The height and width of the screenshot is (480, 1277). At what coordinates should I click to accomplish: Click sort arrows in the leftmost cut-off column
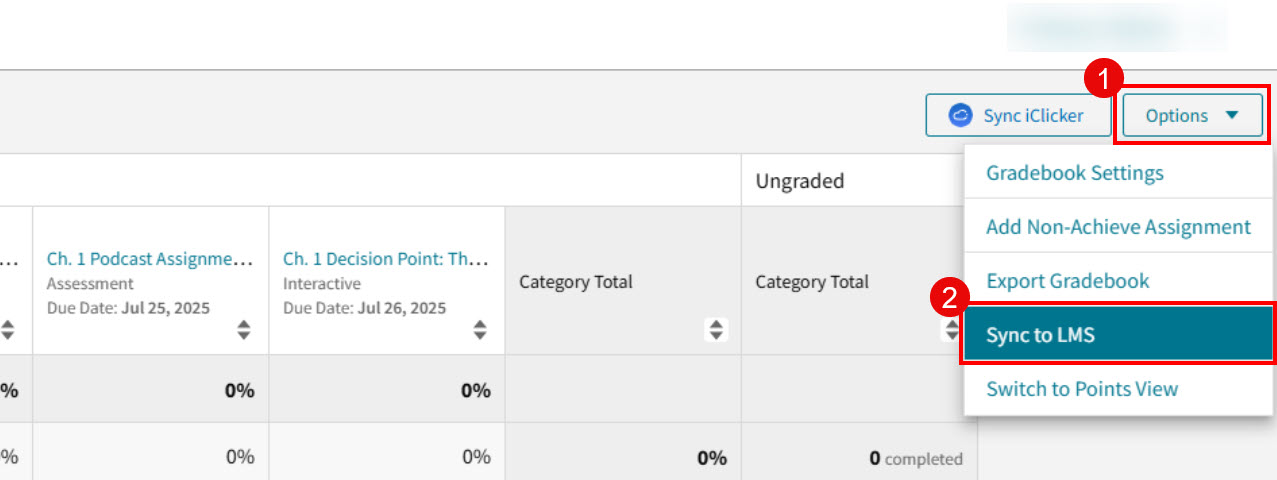pos(8,329)
